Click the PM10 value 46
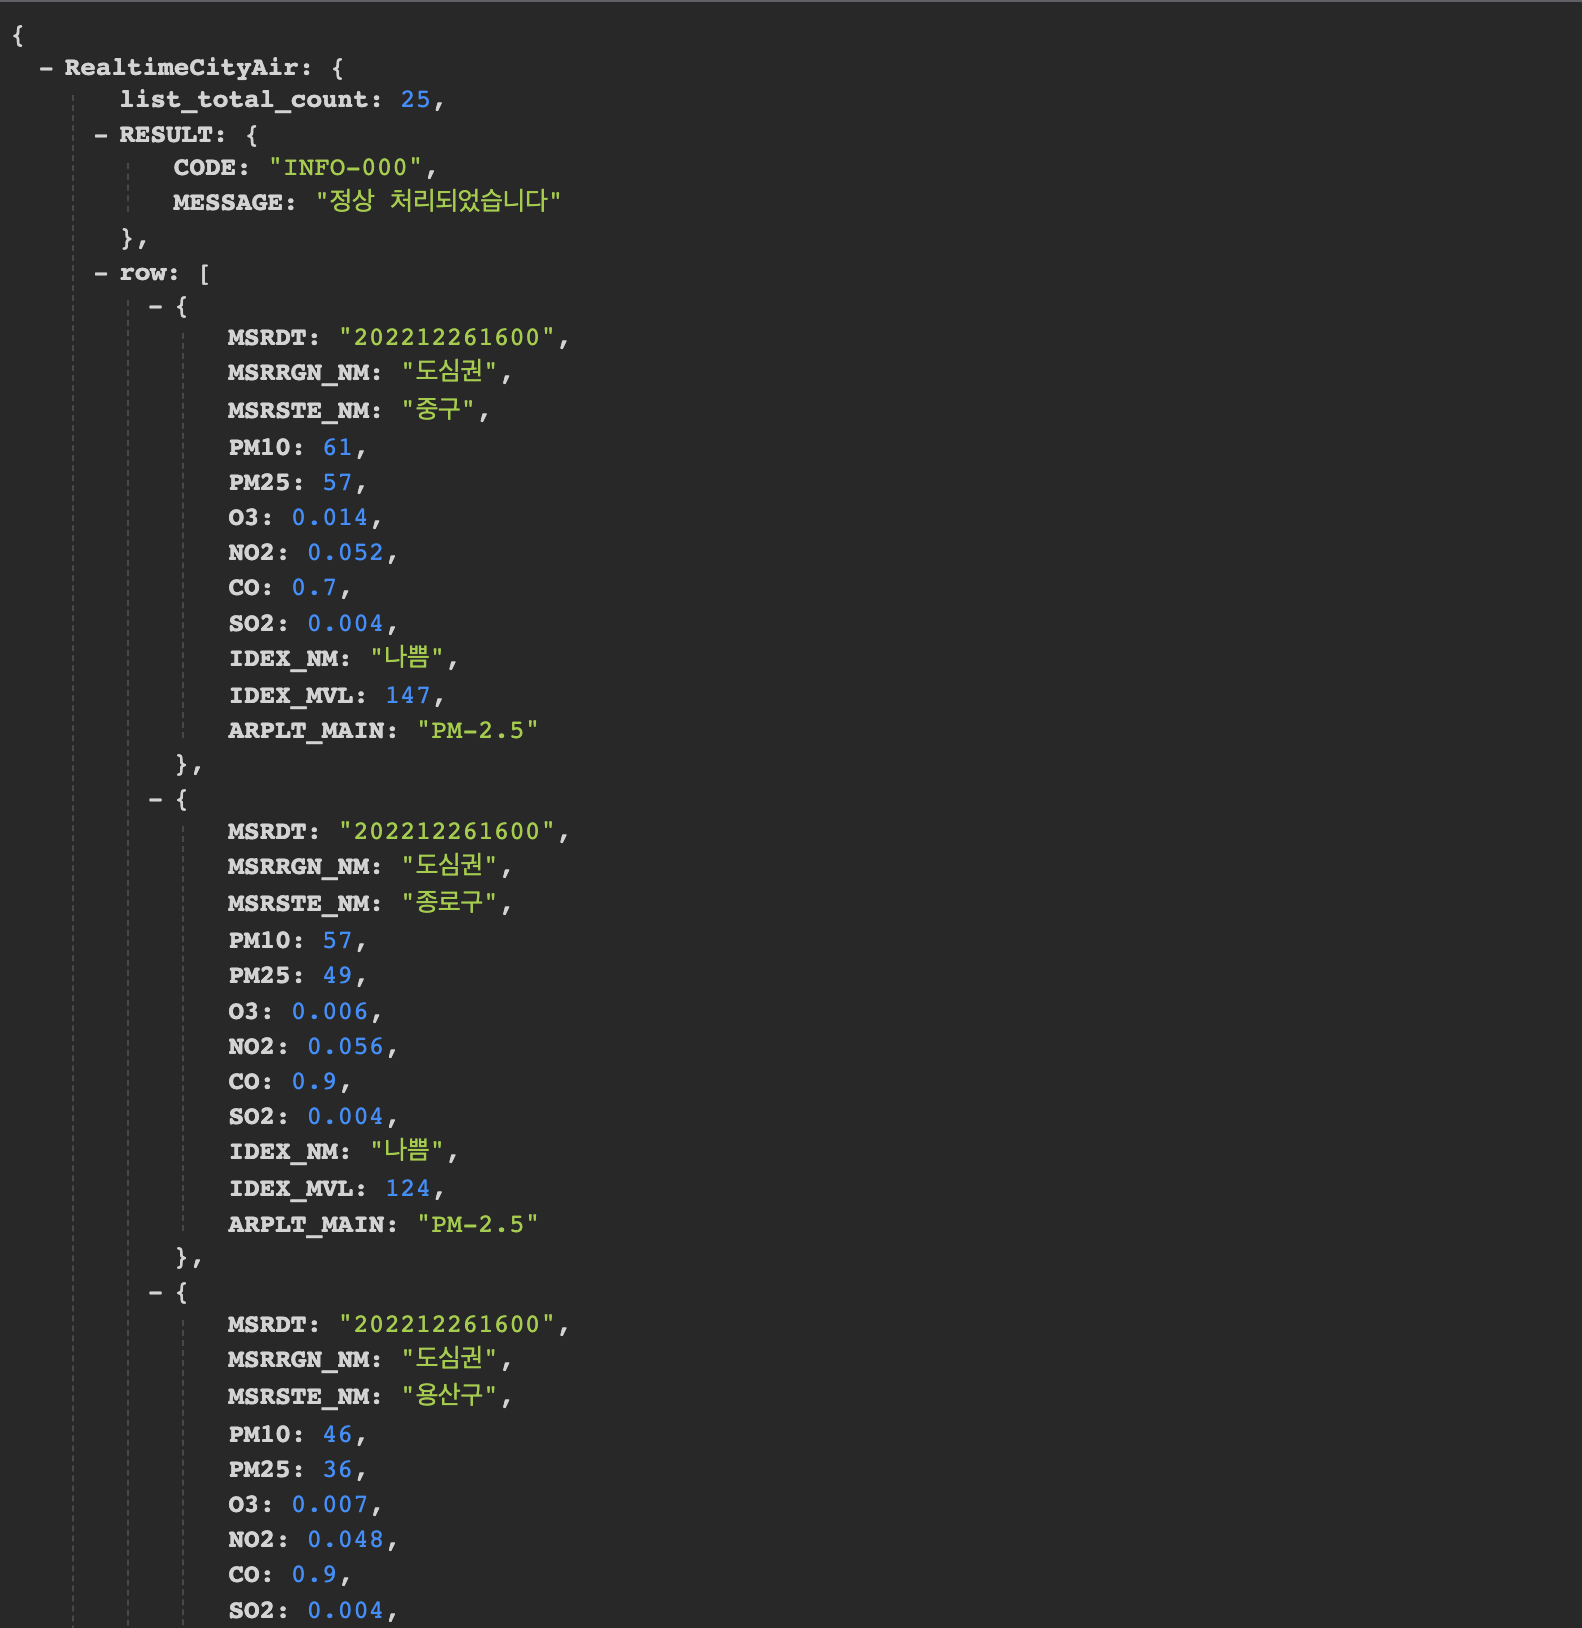The width and height of the screenshot is (1582, 1628). point(337,1434)
